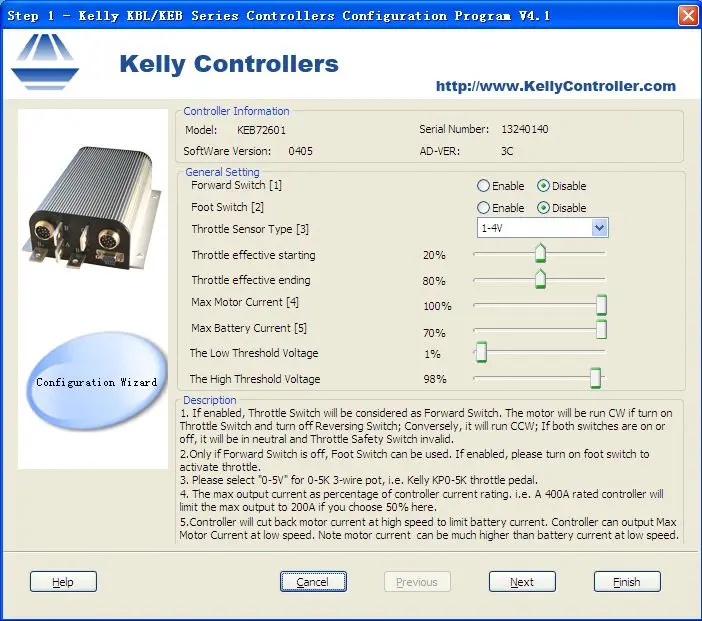Click the Max Motor Current [4] label

click(x=245, y=302)
